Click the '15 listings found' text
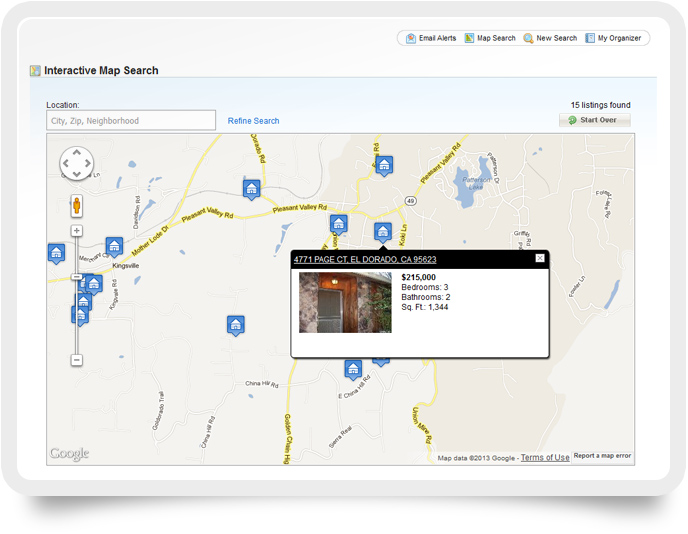Image resolution: width=688 pixels, height=534 pixels. [600, 105]
